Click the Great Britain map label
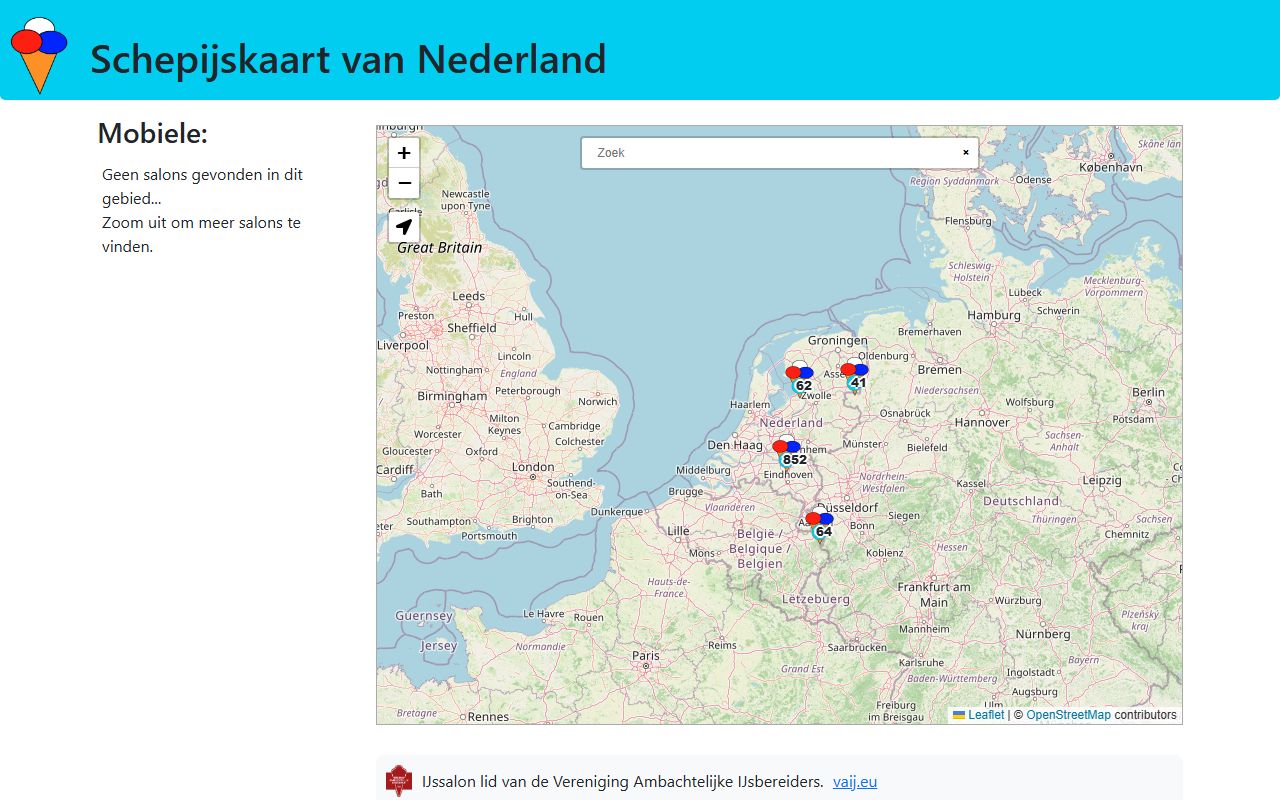Image resolution: width=1280 pixels, height=800 pixels. coord(440,248)
